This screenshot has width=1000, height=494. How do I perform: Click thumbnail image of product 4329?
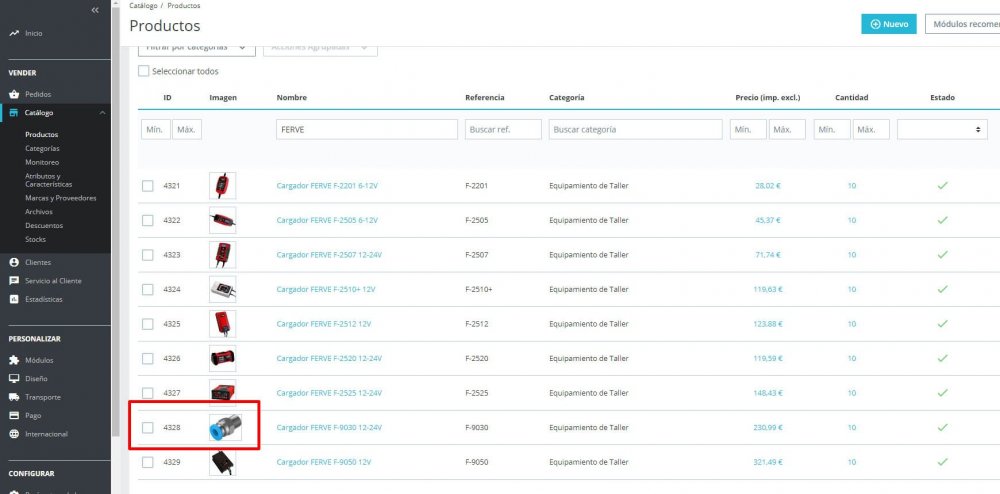(x=223, y=461)
